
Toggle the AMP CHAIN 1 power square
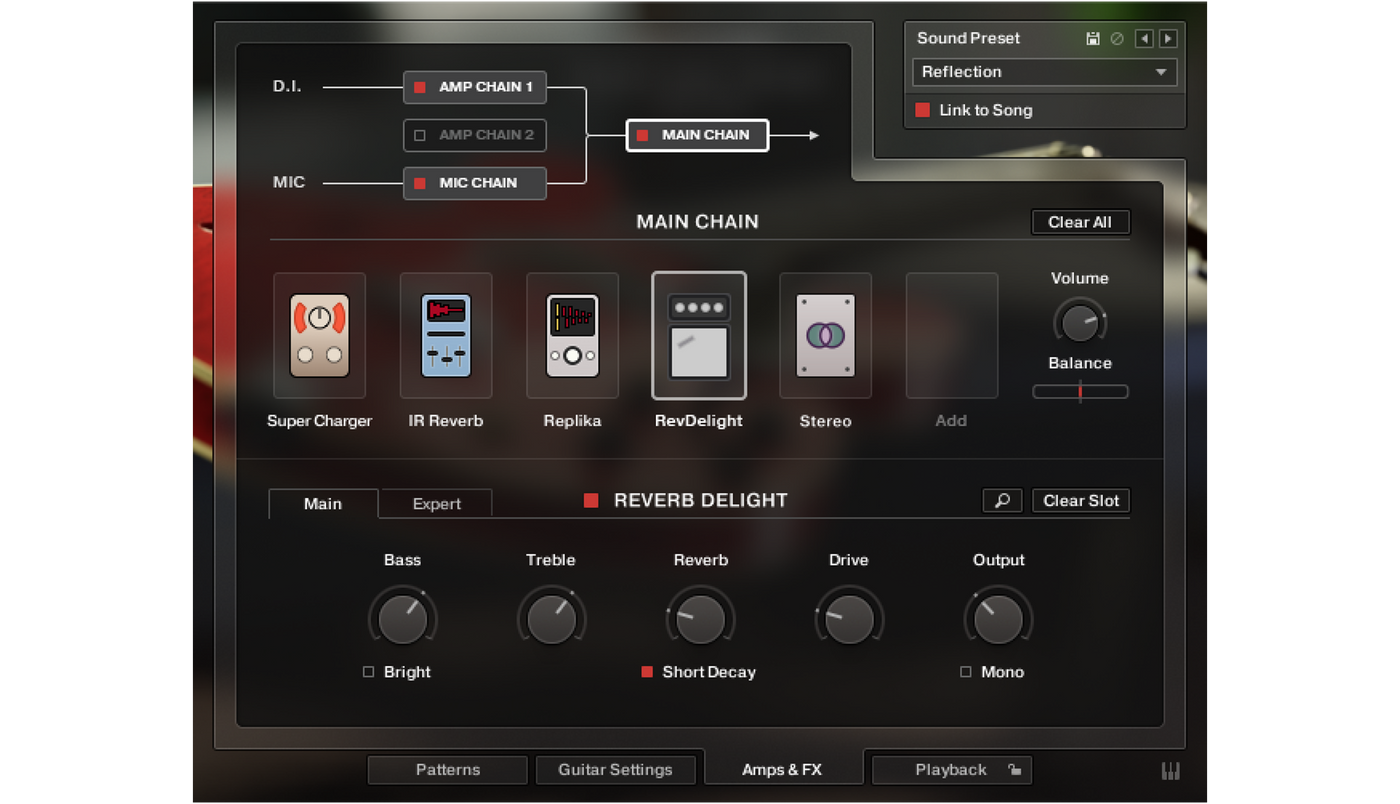420,87
